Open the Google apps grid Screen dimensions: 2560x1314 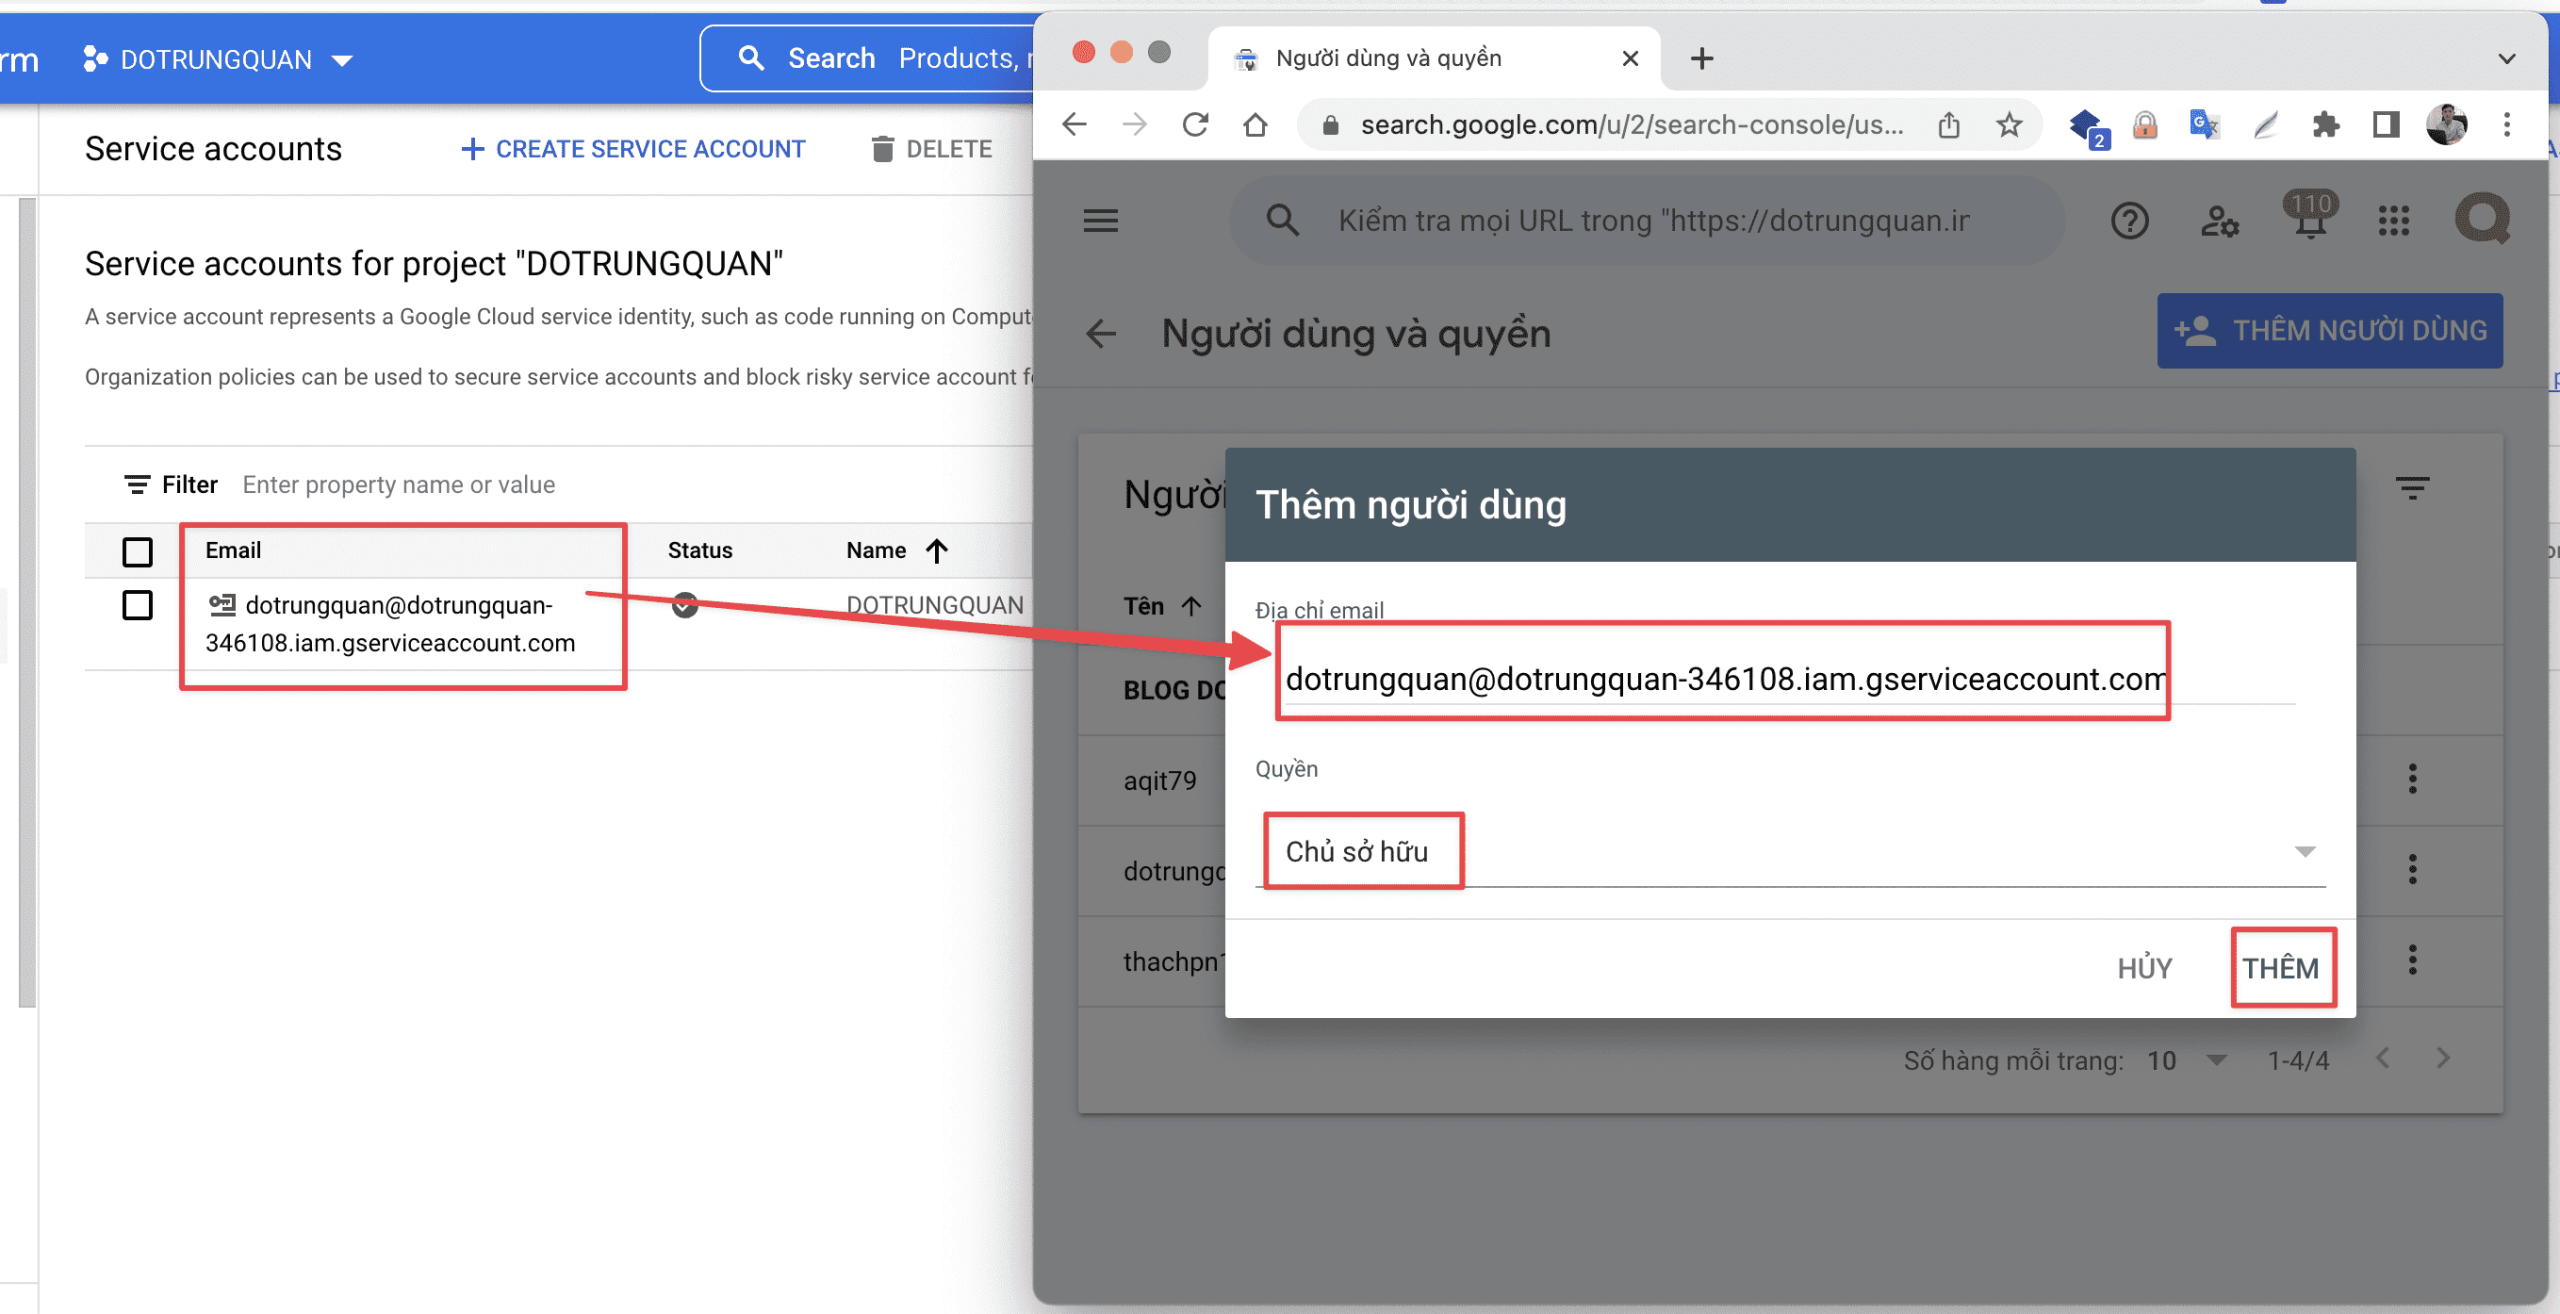(2394, 220)
